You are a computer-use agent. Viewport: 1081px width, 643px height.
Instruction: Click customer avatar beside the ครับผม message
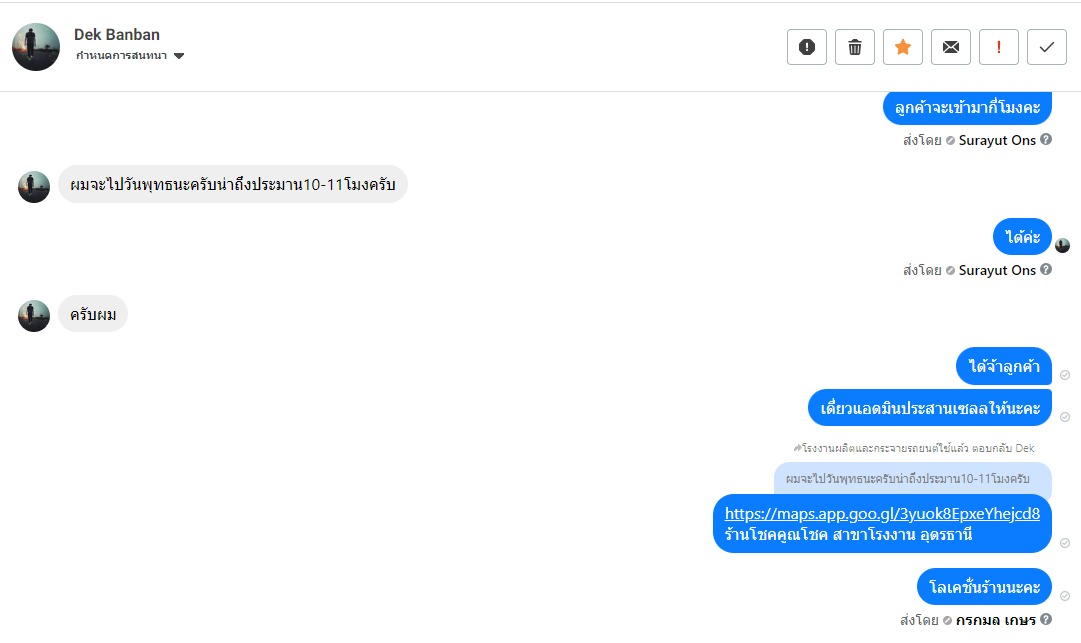point(34,316)
